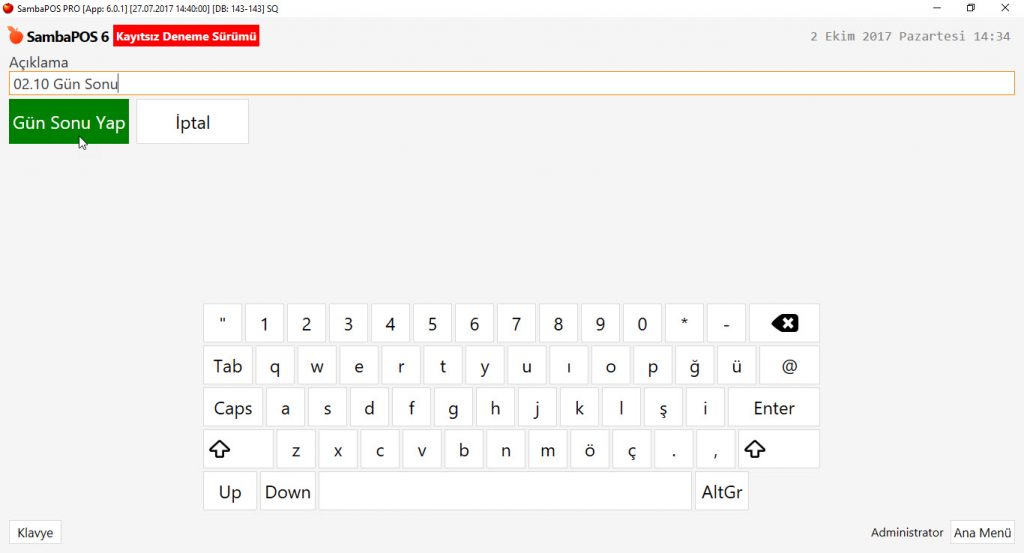The width and height of the screenshot is (1024, 553).
Task: Open Ana Menü
Action: (x=982, y=533)
